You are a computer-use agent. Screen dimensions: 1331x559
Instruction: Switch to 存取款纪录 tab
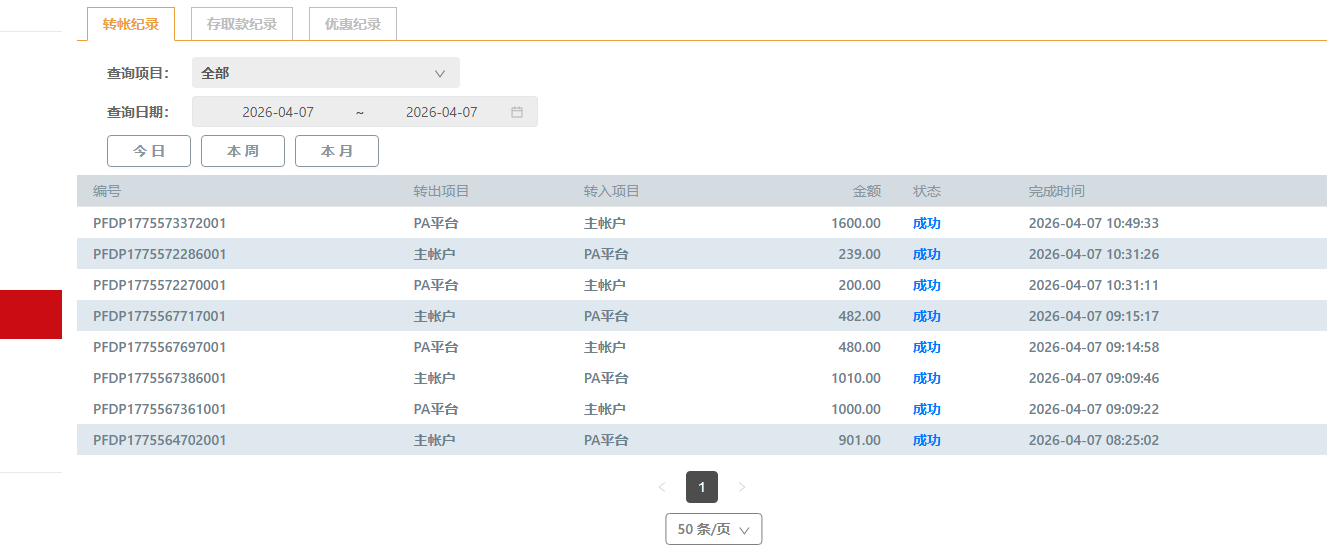click(x=242, y=24)
